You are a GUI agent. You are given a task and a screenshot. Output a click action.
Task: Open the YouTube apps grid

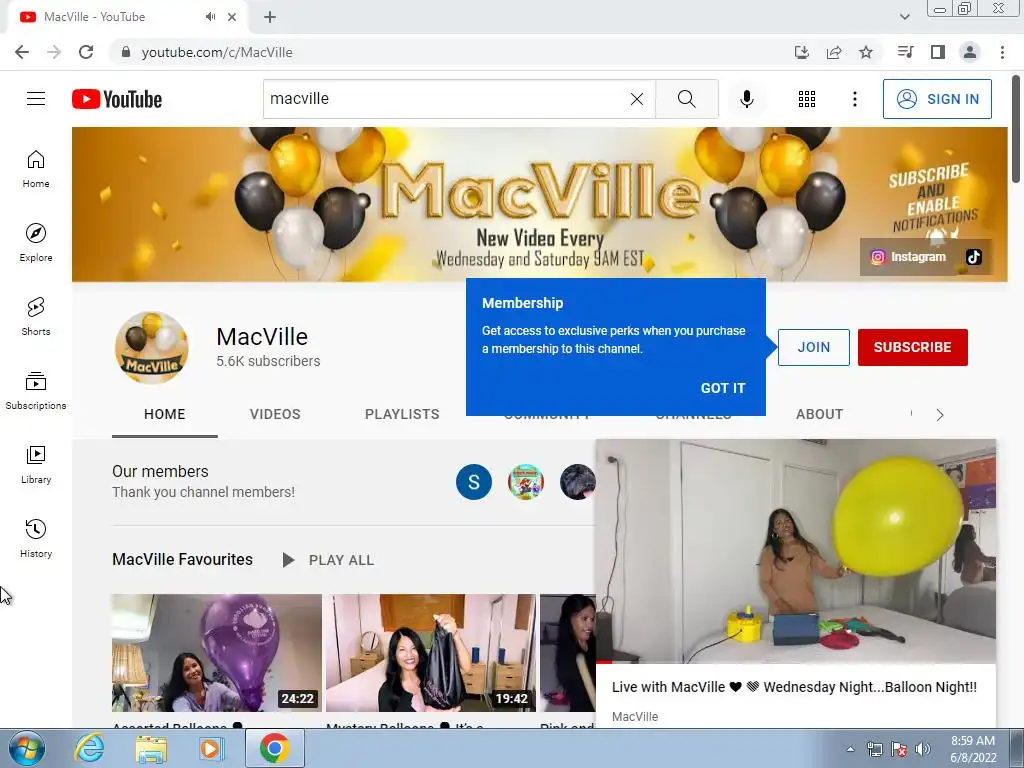[x=807, y=99]
